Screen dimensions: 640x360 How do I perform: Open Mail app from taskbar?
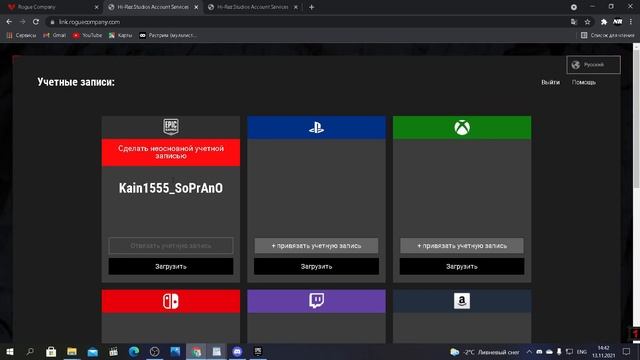click(93, 351)
